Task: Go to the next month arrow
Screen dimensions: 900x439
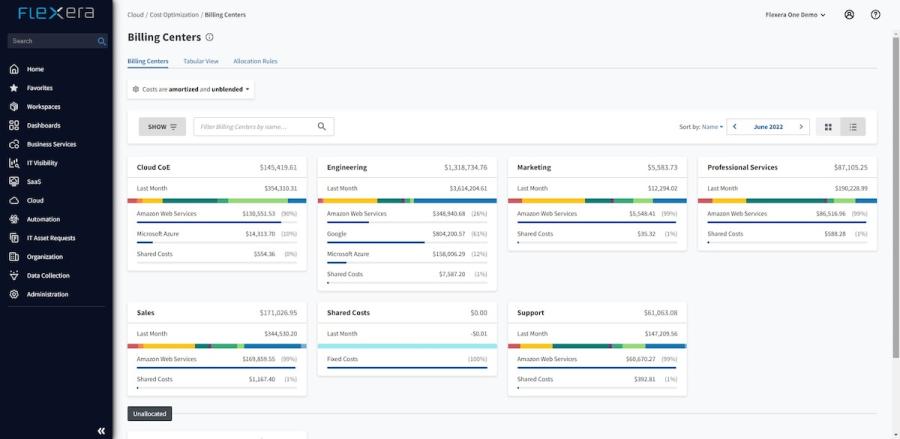Action: (801, 127)
